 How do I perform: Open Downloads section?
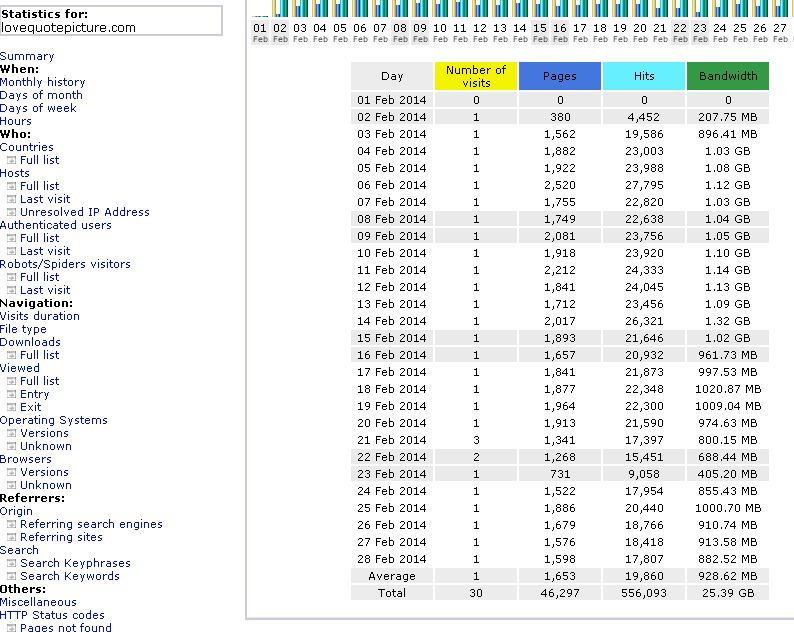(30, 342)
